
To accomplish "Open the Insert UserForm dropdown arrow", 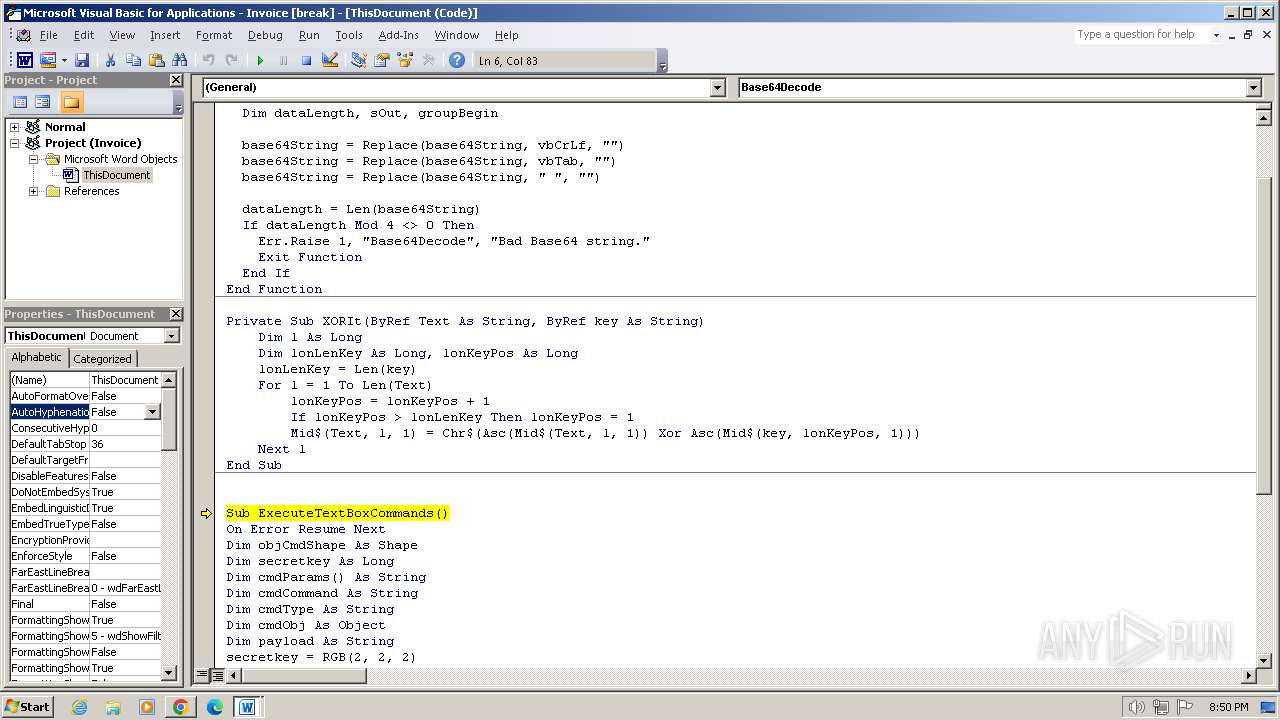I will pyautogui.click(x=64, y=61).
